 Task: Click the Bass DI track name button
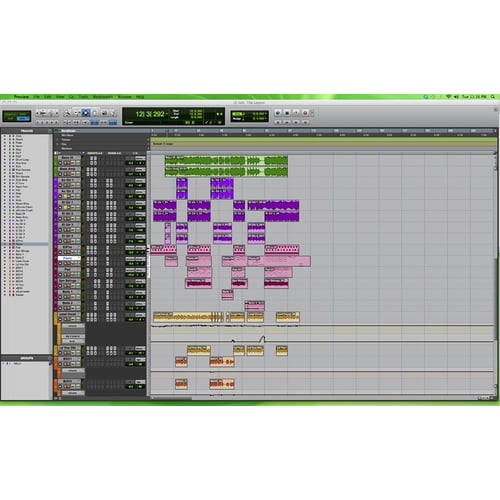click(67, 157)
